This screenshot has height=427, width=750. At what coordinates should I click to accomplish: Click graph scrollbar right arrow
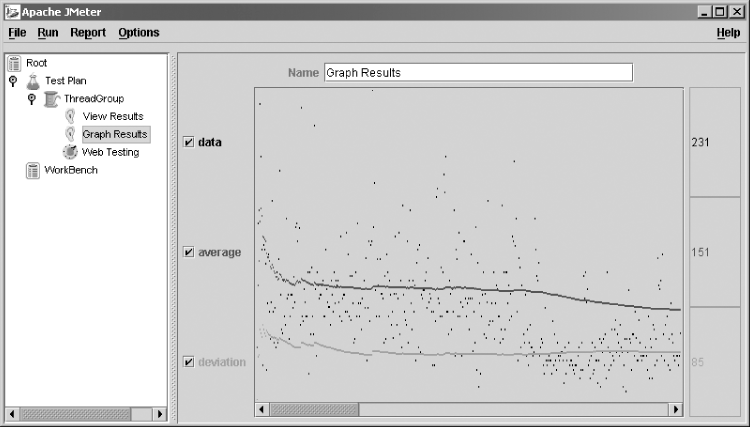[675, 409]
